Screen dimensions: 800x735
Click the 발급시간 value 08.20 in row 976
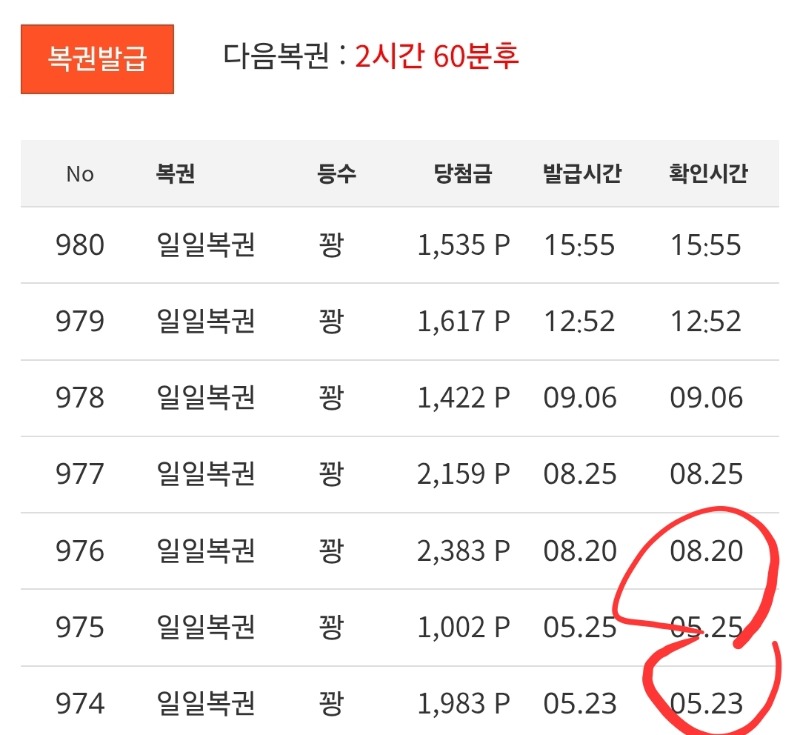[x=580, y=551]
